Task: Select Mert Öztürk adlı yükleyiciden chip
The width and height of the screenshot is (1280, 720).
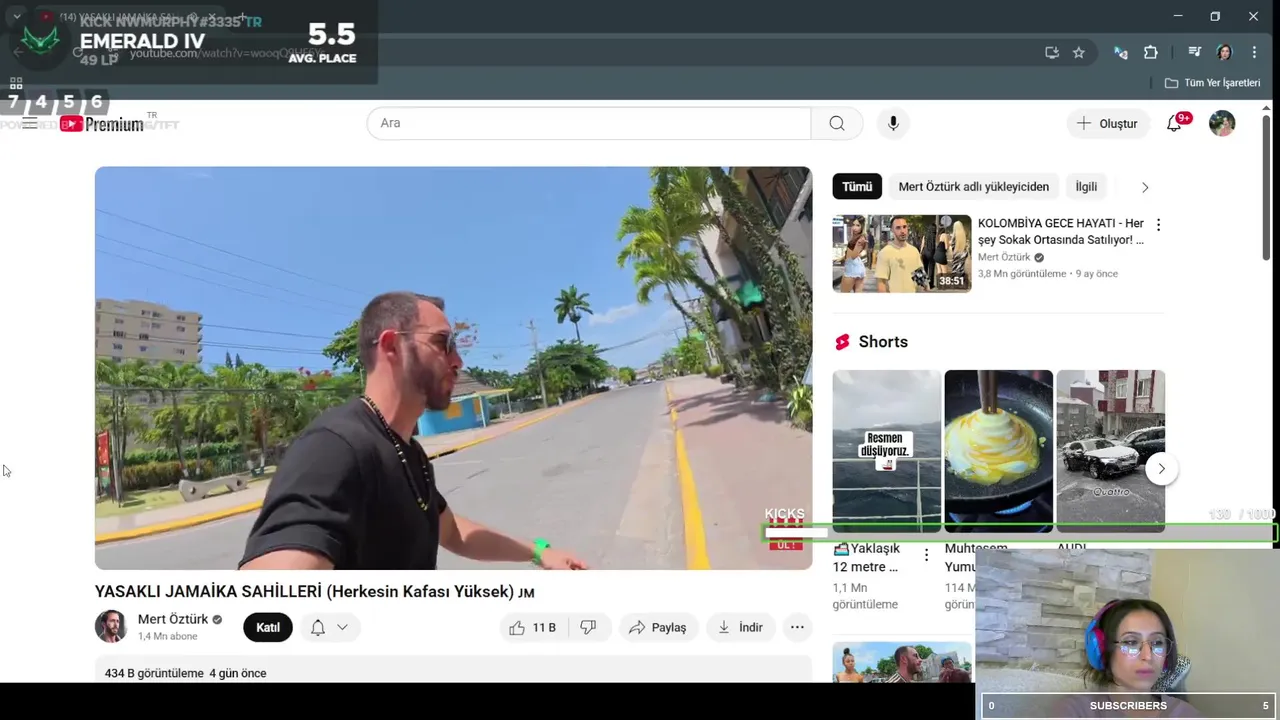Action: pos(974,187)
